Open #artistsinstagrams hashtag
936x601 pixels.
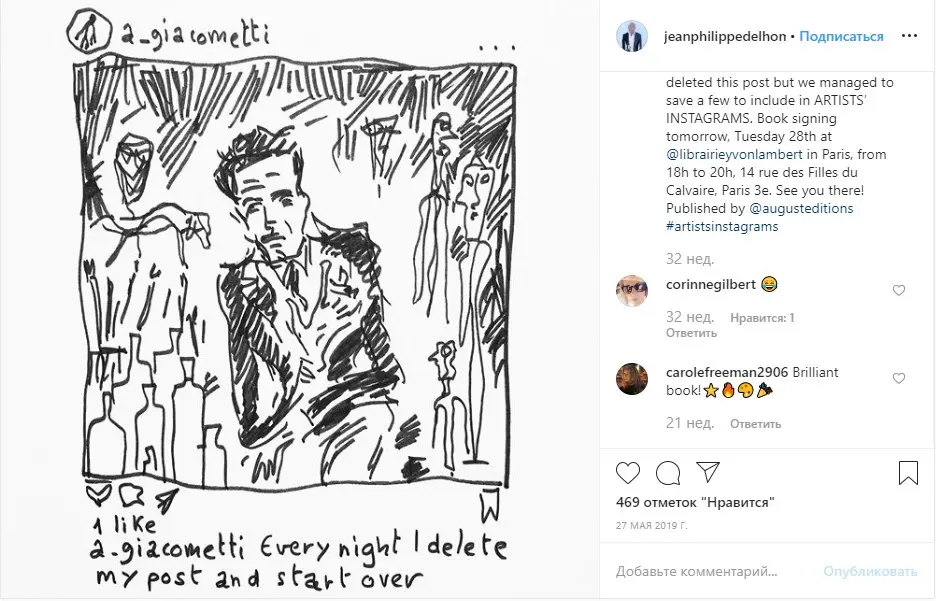(722, 226)
